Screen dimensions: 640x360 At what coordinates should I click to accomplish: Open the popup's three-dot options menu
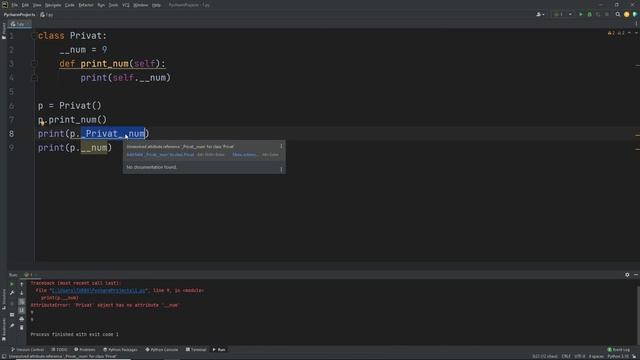coord(281,146)
